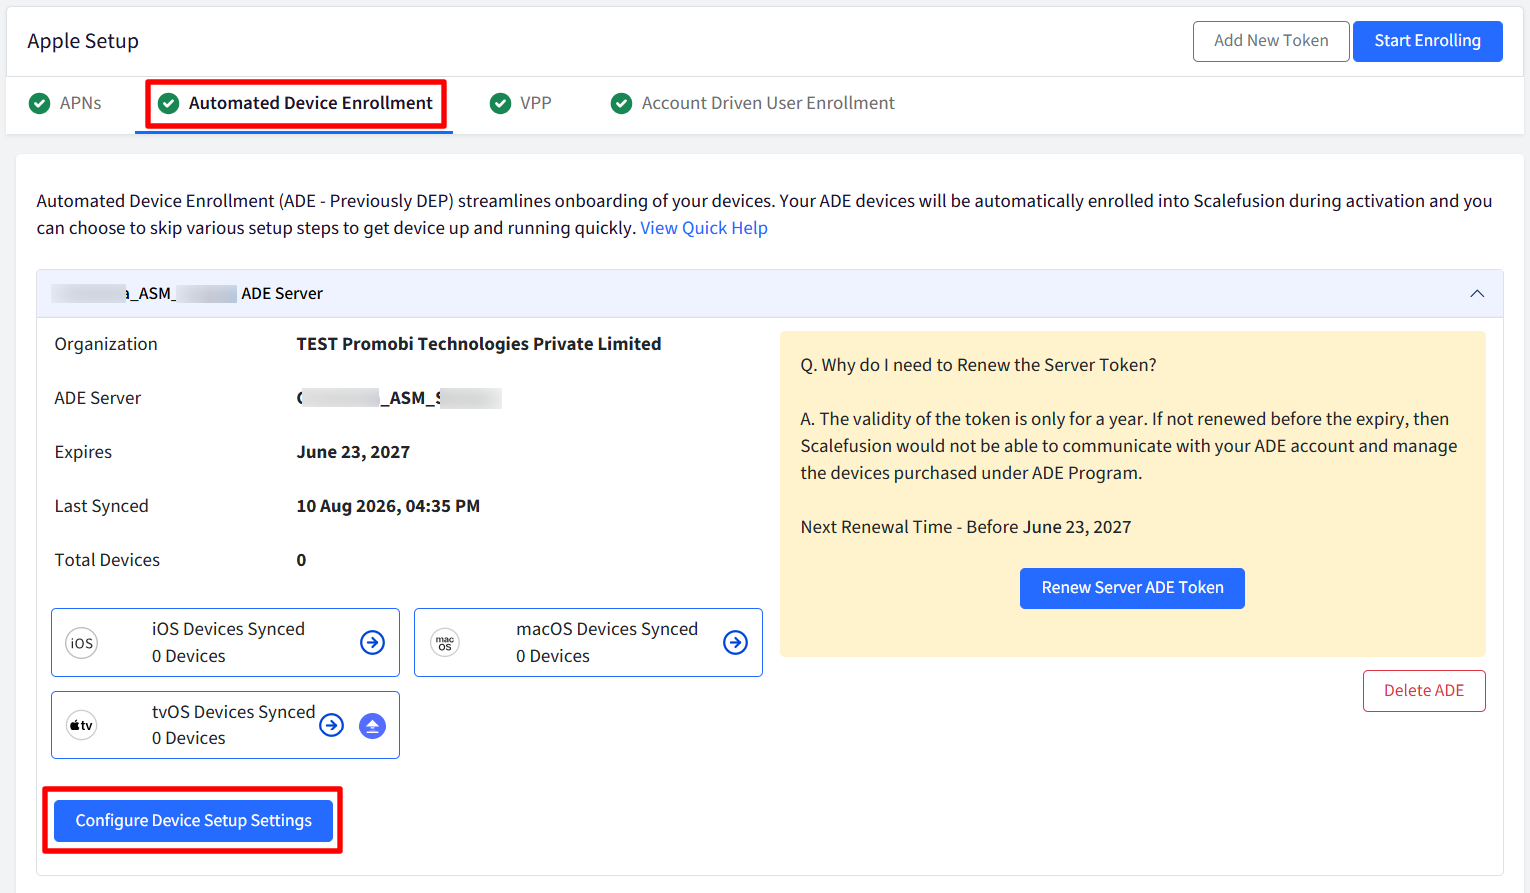Click the iOS platform icon
1530x893 pixels.
click(x=82, y=643)
